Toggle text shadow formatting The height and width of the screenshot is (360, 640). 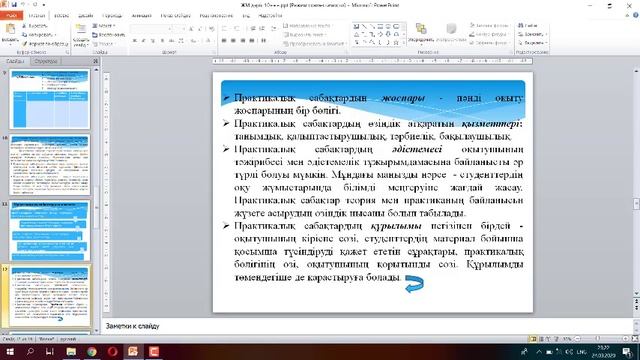[162, 41]
